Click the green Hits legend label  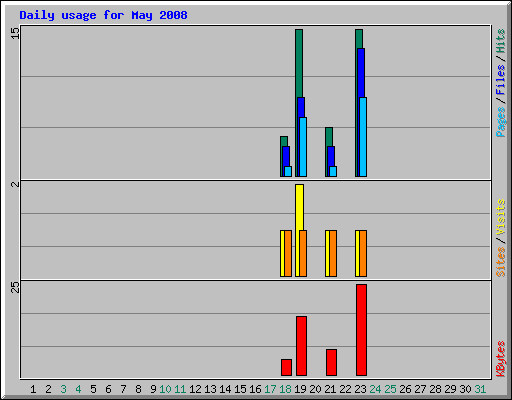pyautogui.click(x=500, y=41)
